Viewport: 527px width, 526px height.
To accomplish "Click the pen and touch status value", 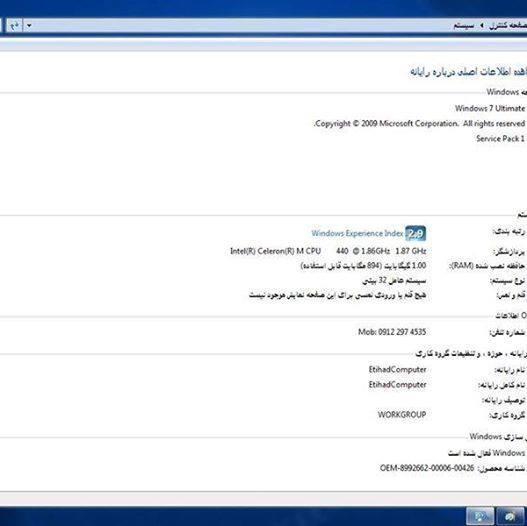I will [338, 295].
